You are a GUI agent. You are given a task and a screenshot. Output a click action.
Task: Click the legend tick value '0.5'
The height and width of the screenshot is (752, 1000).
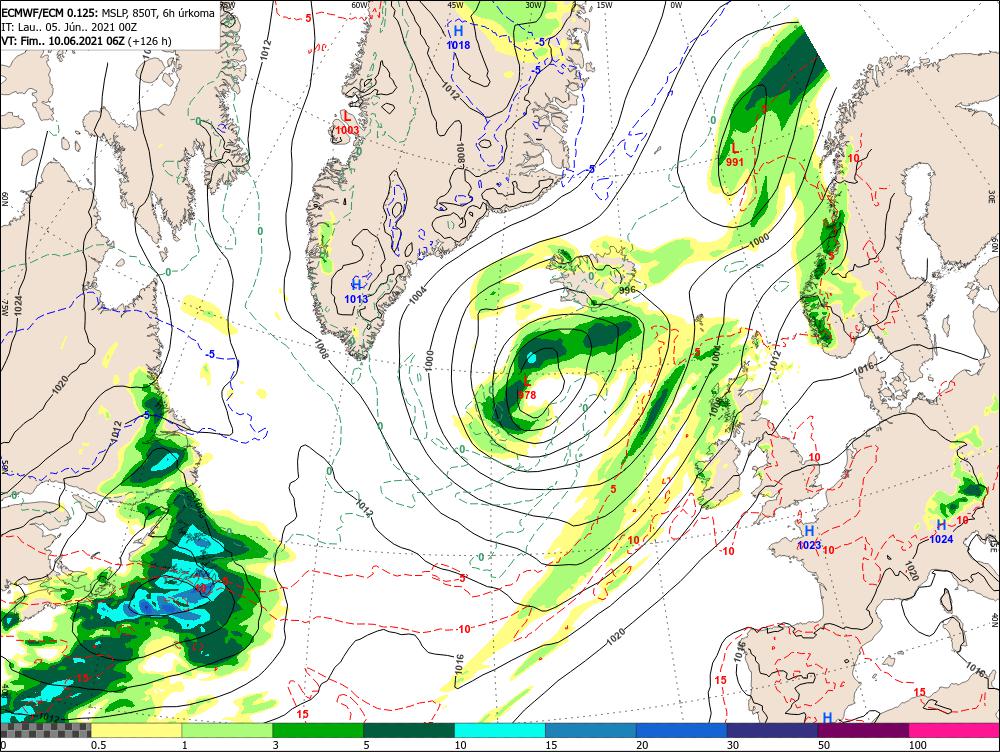98,745
